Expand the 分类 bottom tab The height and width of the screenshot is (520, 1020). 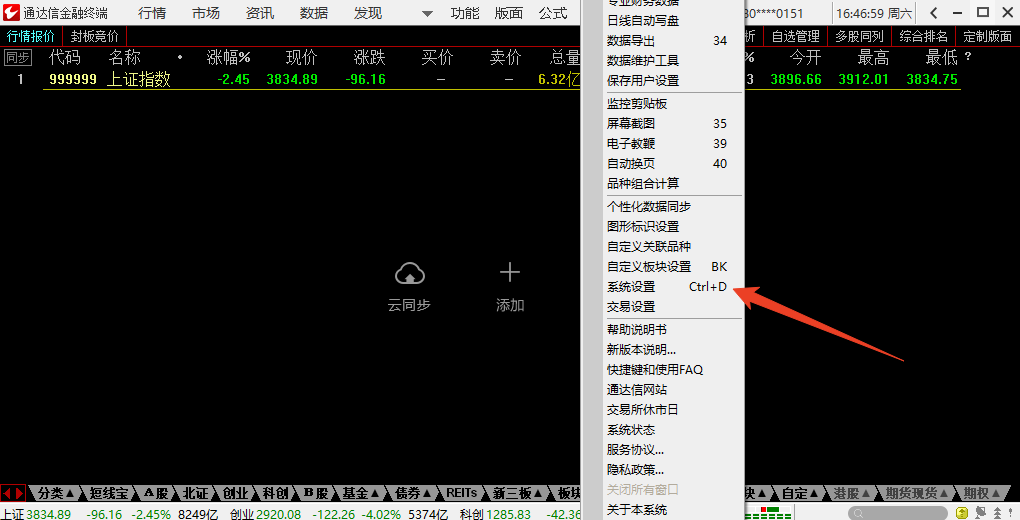point(56,493)
